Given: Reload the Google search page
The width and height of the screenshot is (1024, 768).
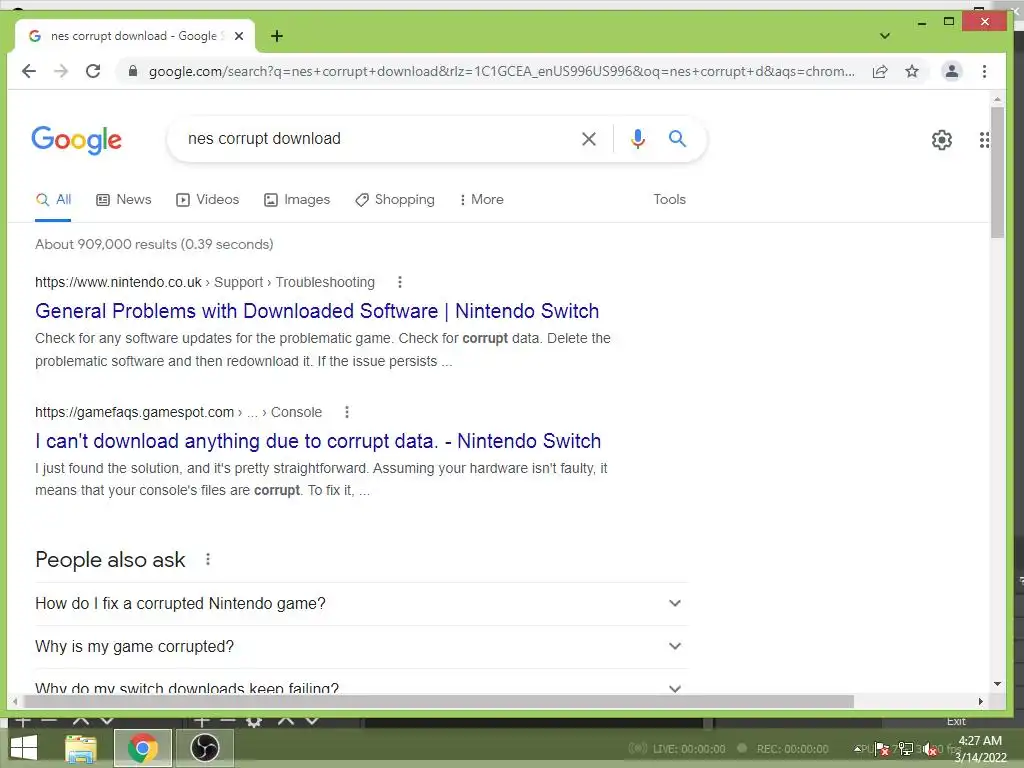Looking at the screenshot, I should point(93,71).
